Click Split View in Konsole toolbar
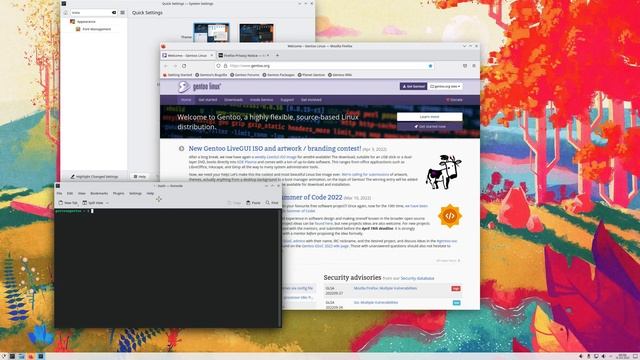The height and width of the screenshot is (360, 640). pyautogui.click(x=93, y=203)
